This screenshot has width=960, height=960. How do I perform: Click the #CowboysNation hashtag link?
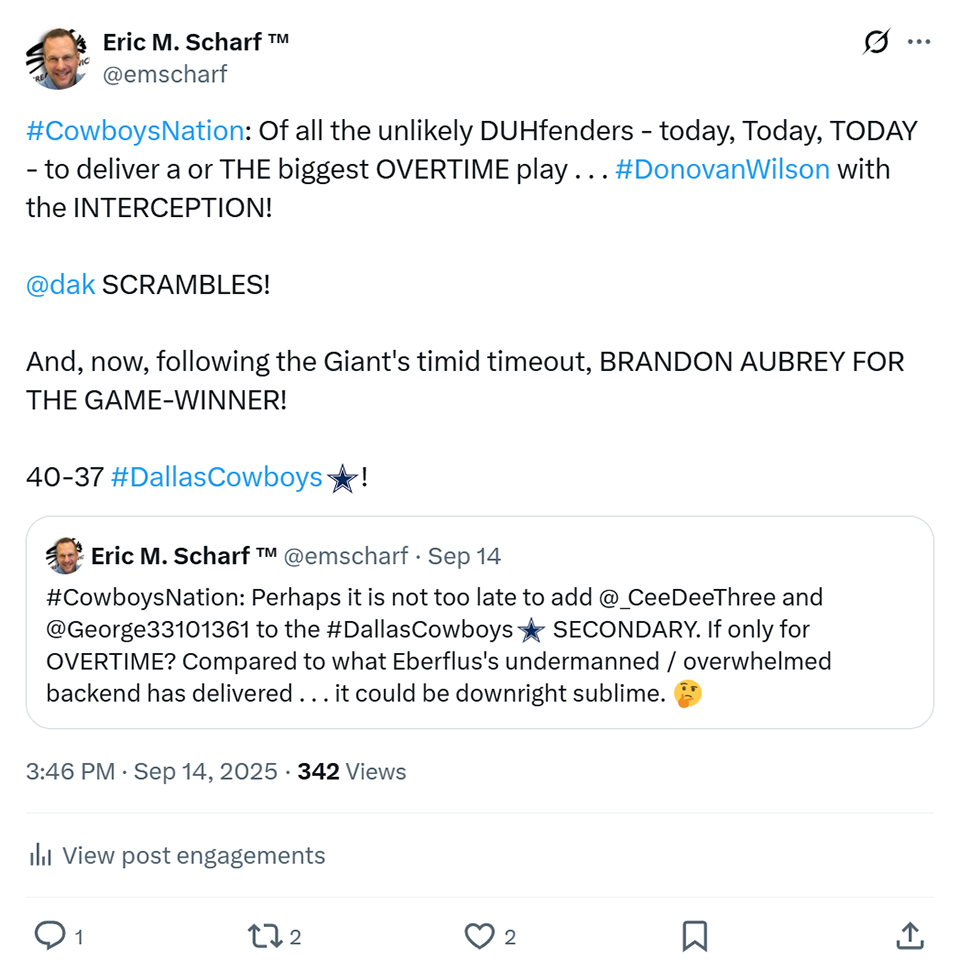point(135,131)
